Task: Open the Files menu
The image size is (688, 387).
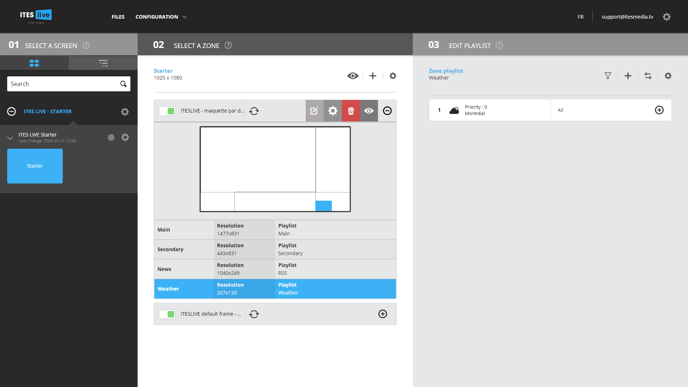Action: pos(118,17)
